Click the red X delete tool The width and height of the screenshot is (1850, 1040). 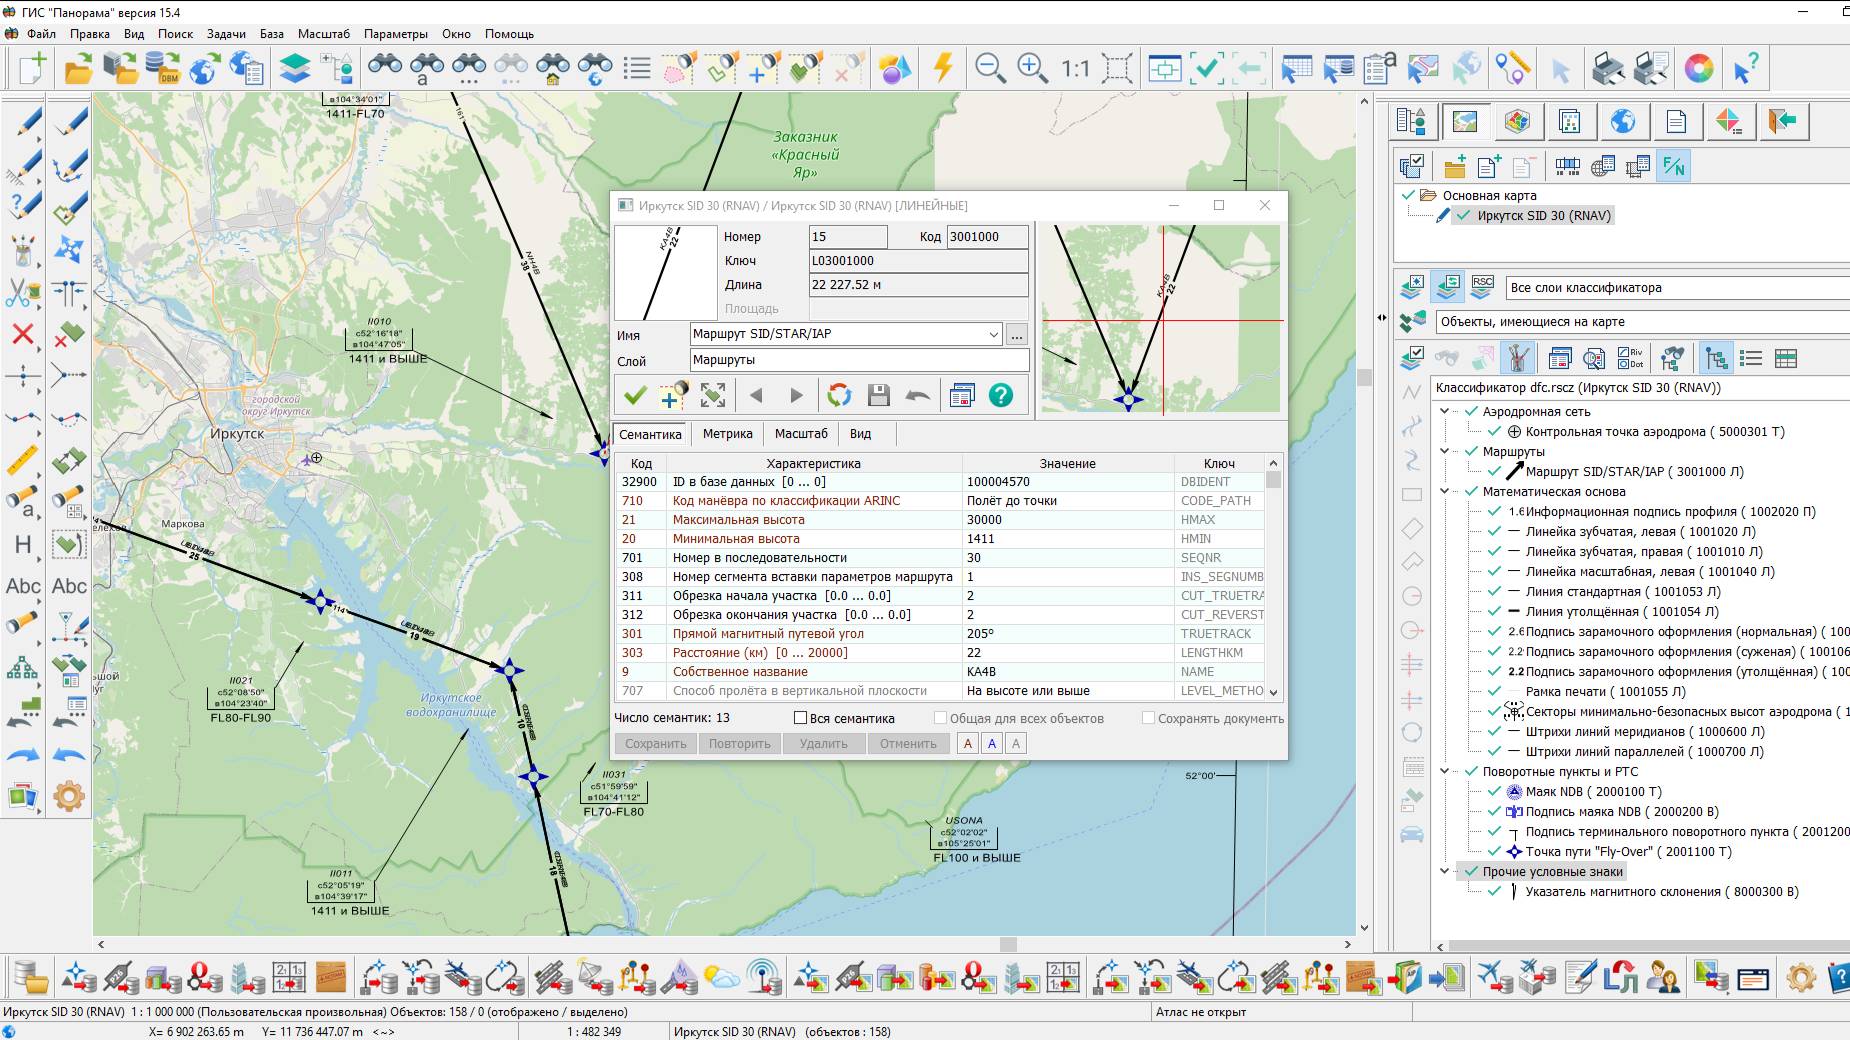coord(23,334)
